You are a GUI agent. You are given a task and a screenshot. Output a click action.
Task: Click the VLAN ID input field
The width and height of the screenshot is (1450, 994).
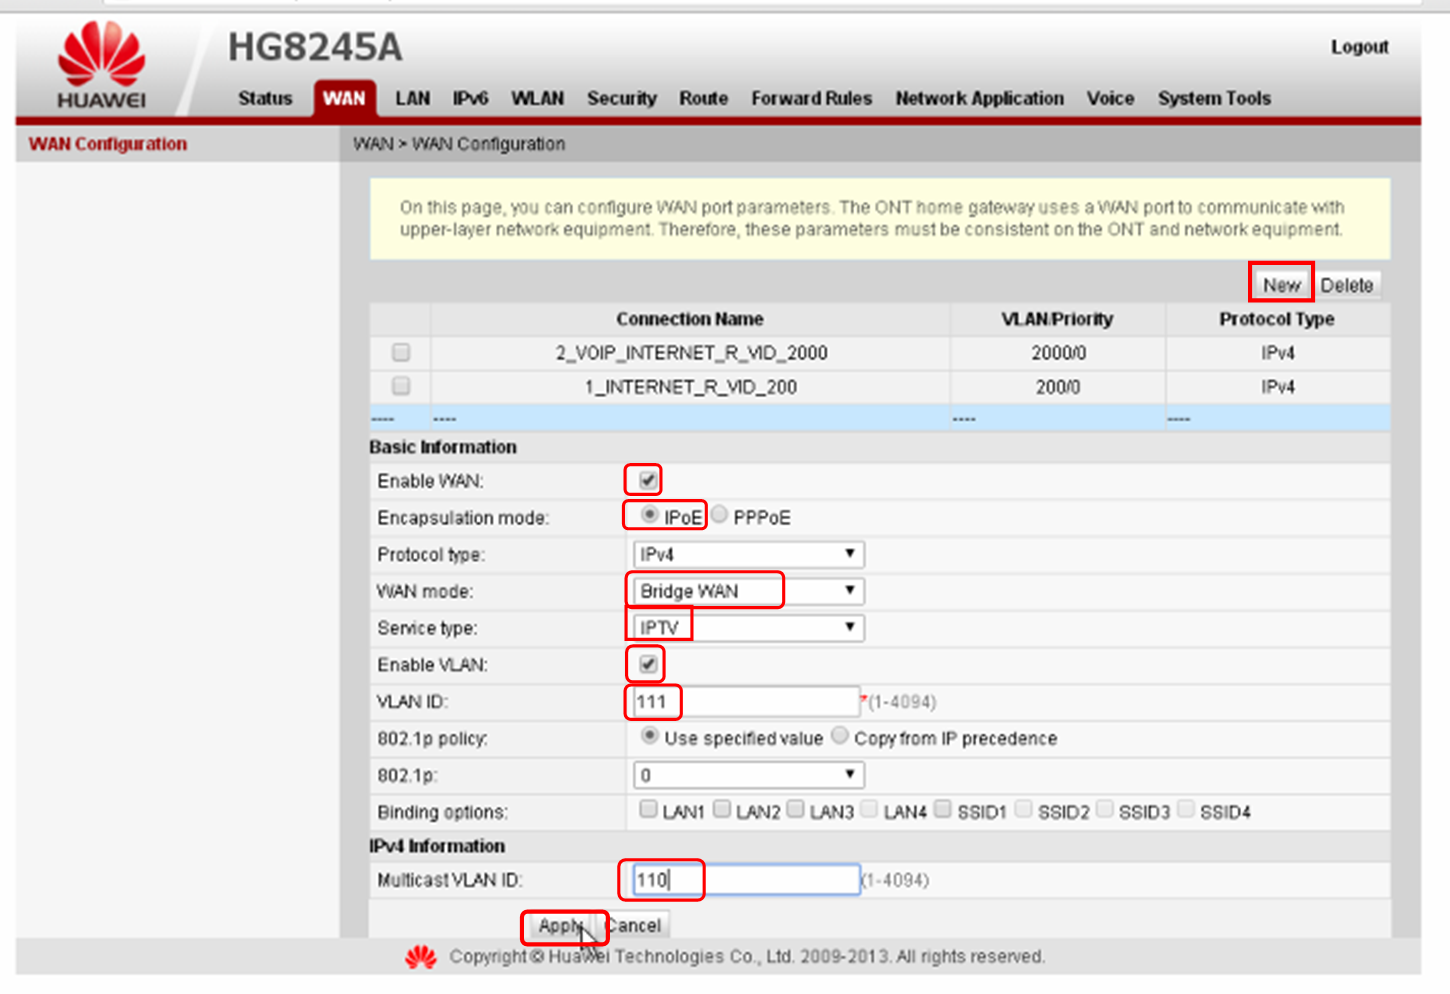[x=746, y=702]
